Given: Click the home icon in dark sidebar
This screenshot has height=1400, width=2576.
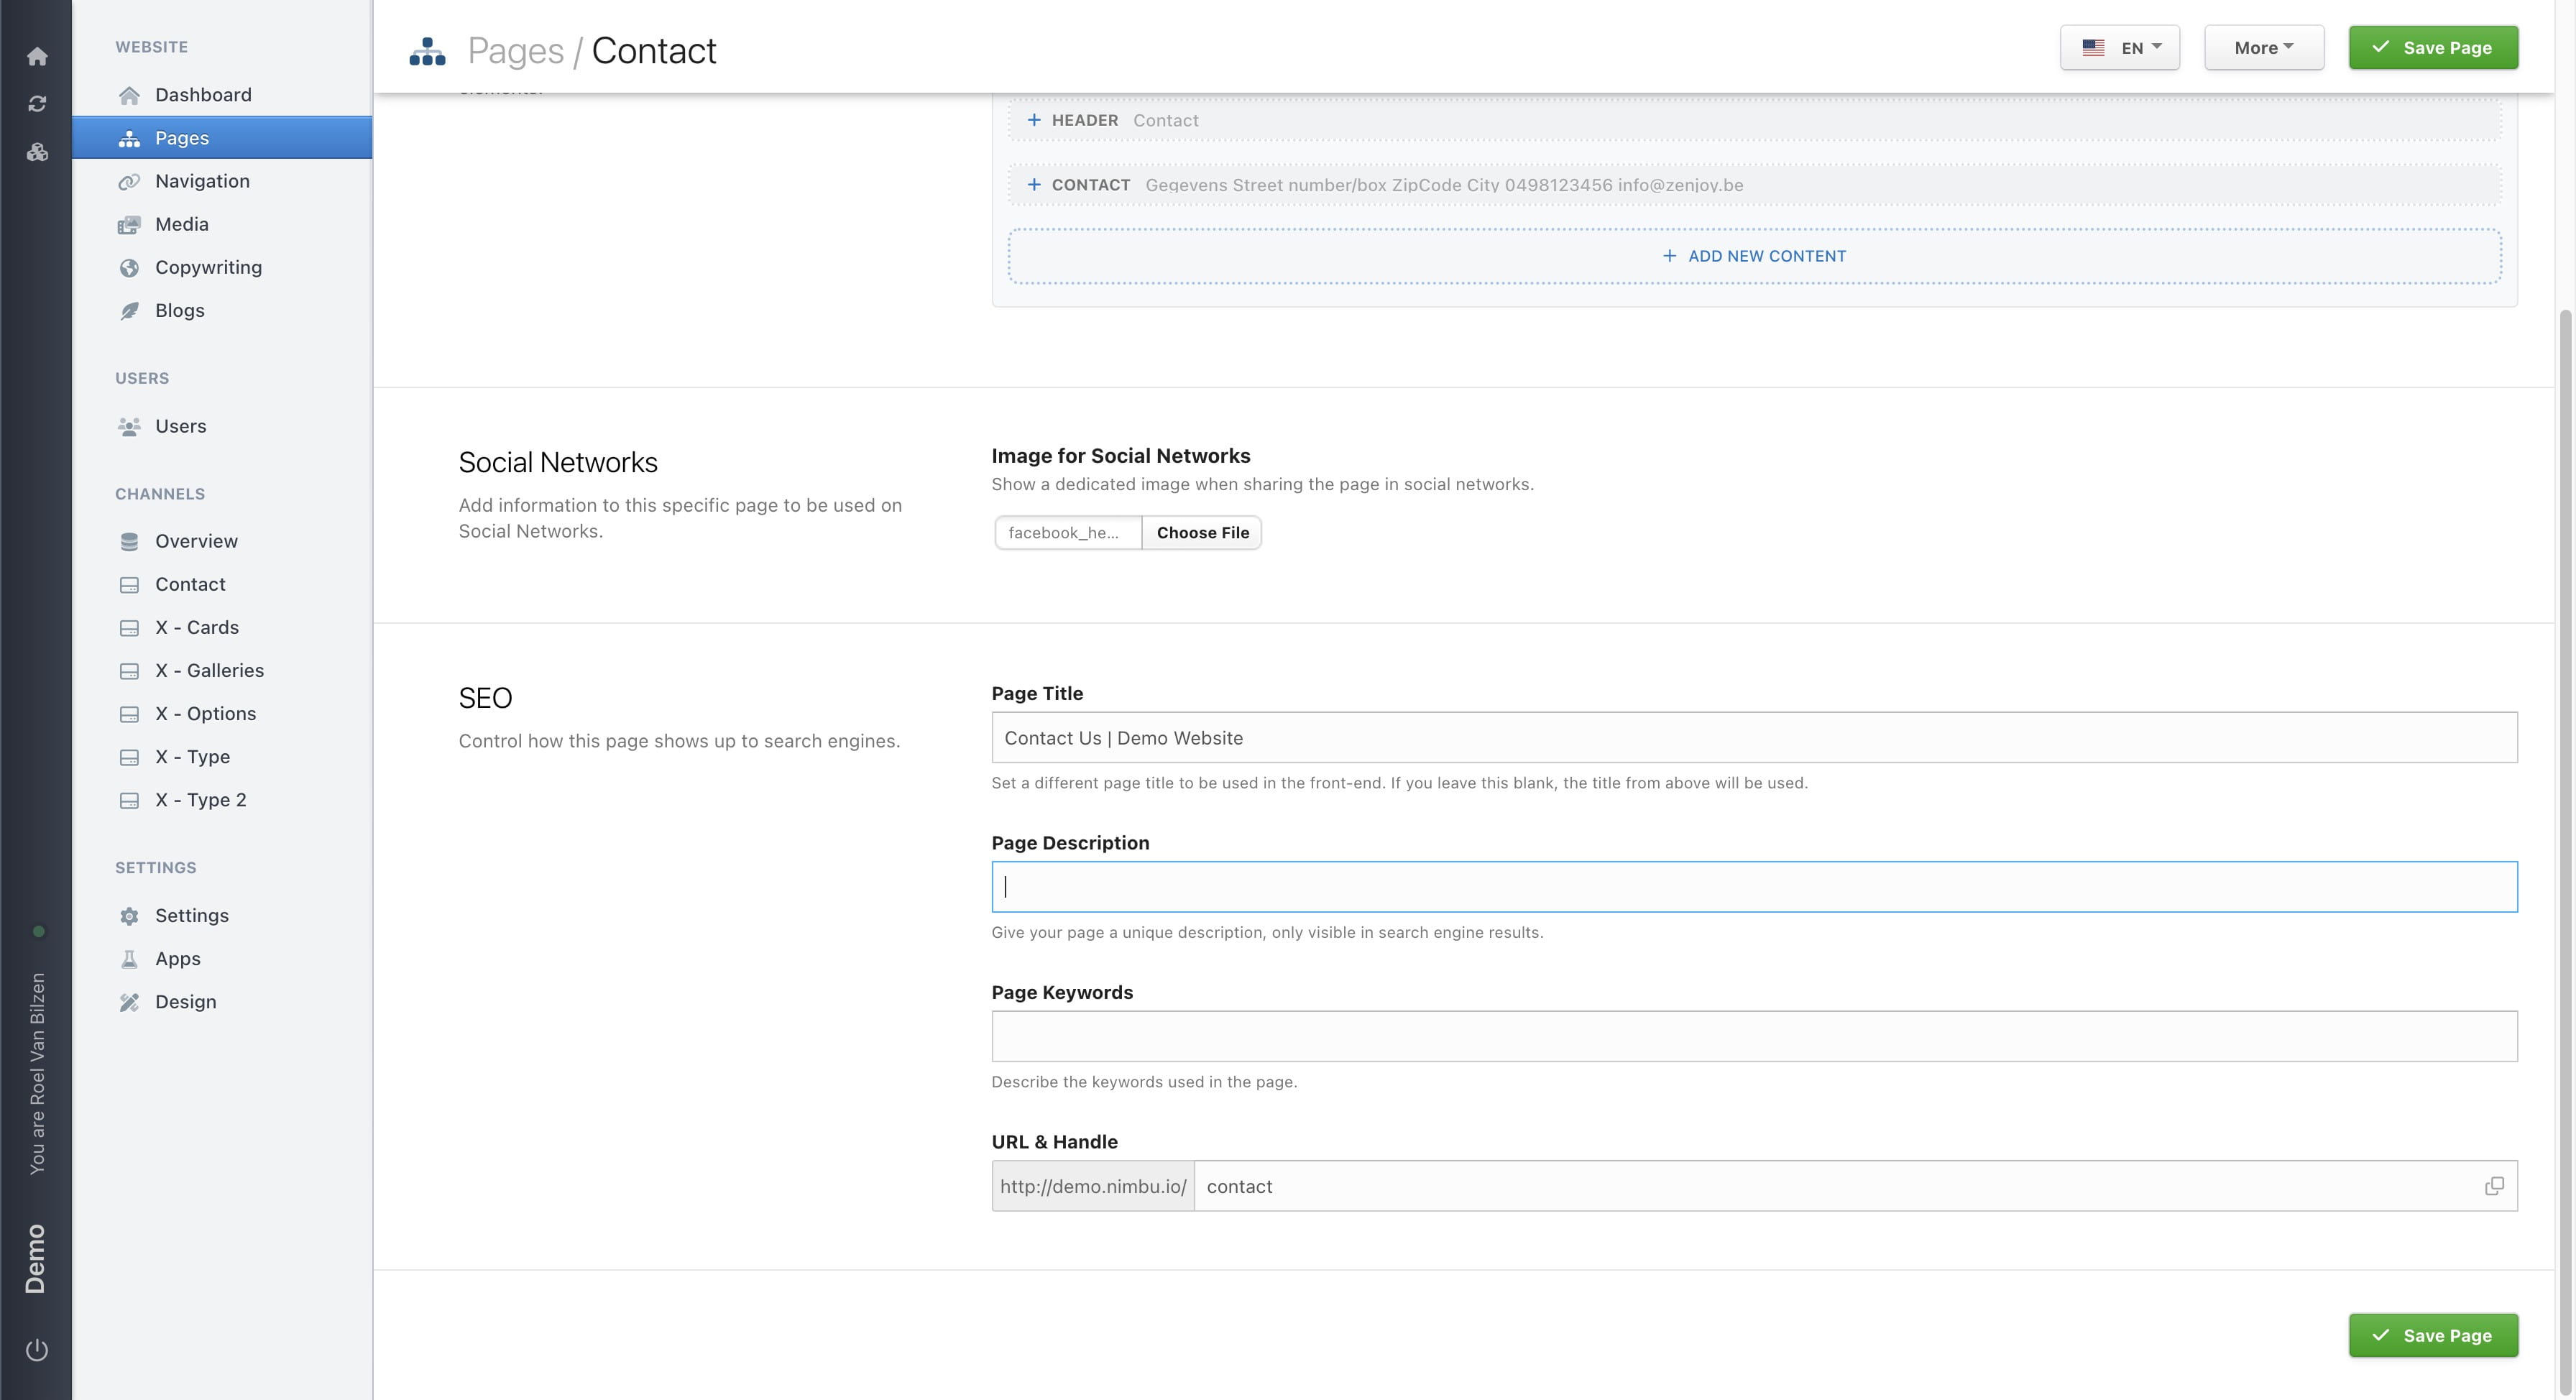Looking at the screenshot, I should 37,56.
